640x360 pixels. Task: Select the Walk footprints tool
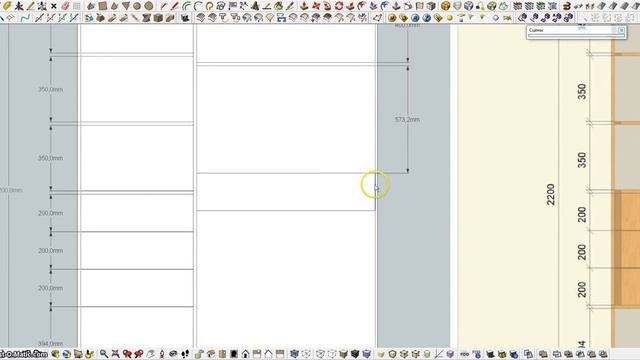(x=185, y=353)
